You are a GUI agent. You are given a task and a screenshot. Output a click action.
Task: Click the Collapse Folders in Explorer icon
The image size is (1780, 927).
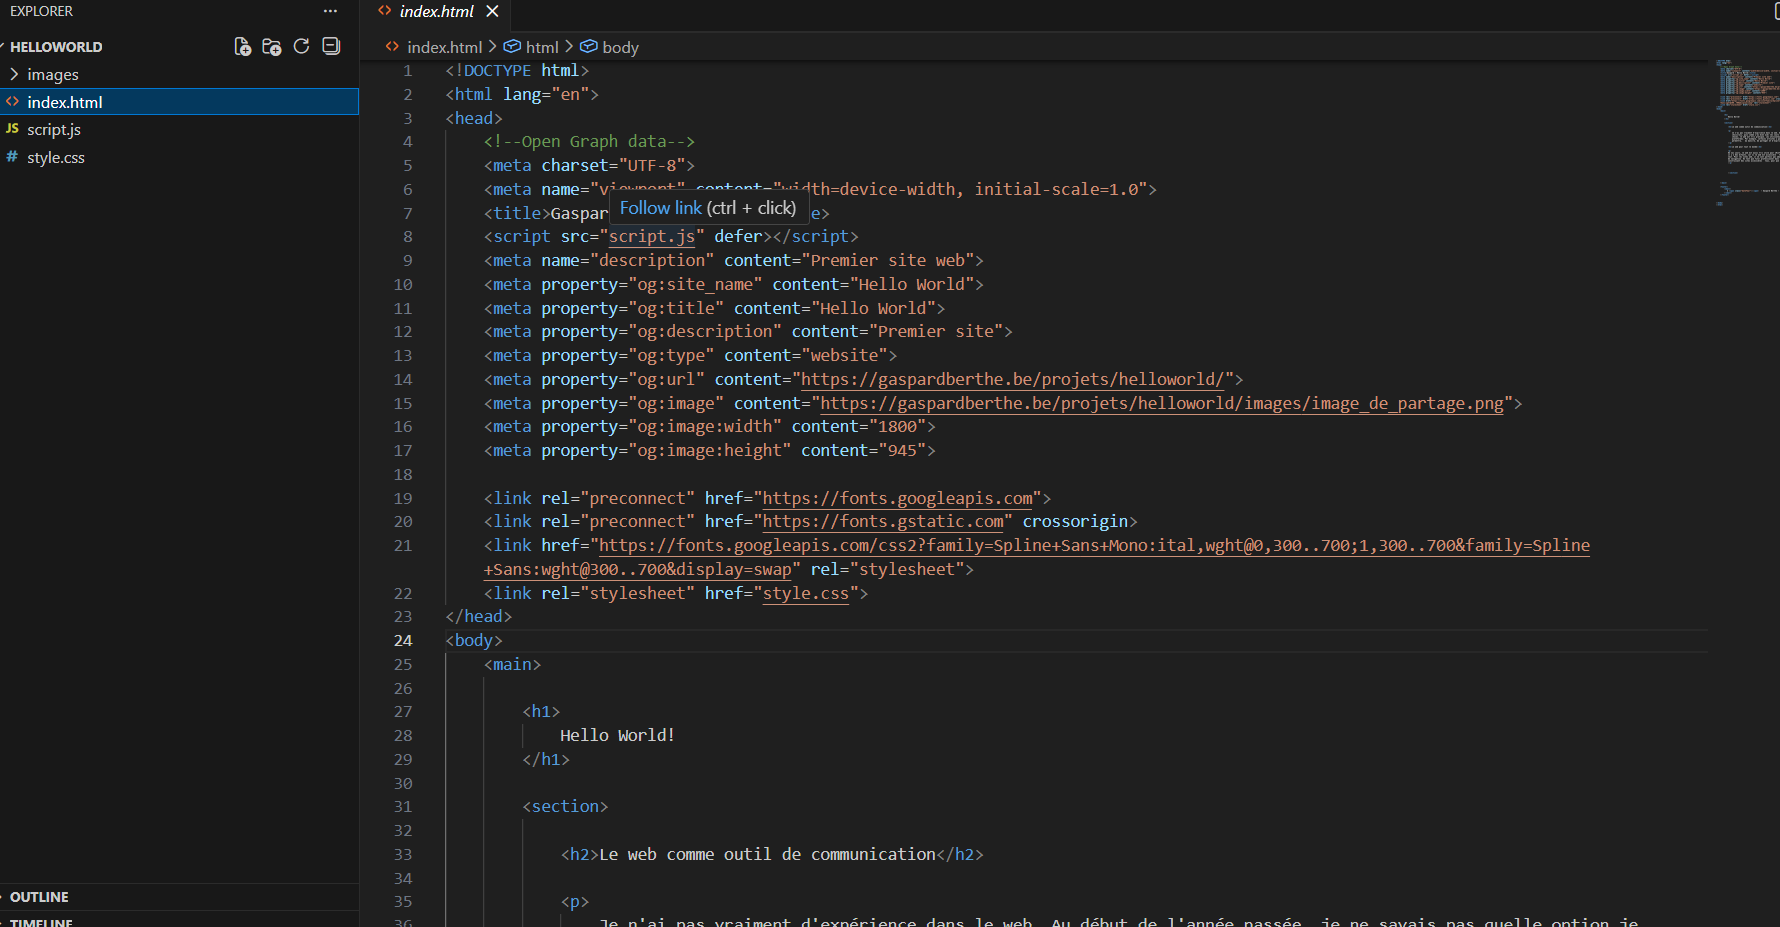tap(330, 46)
